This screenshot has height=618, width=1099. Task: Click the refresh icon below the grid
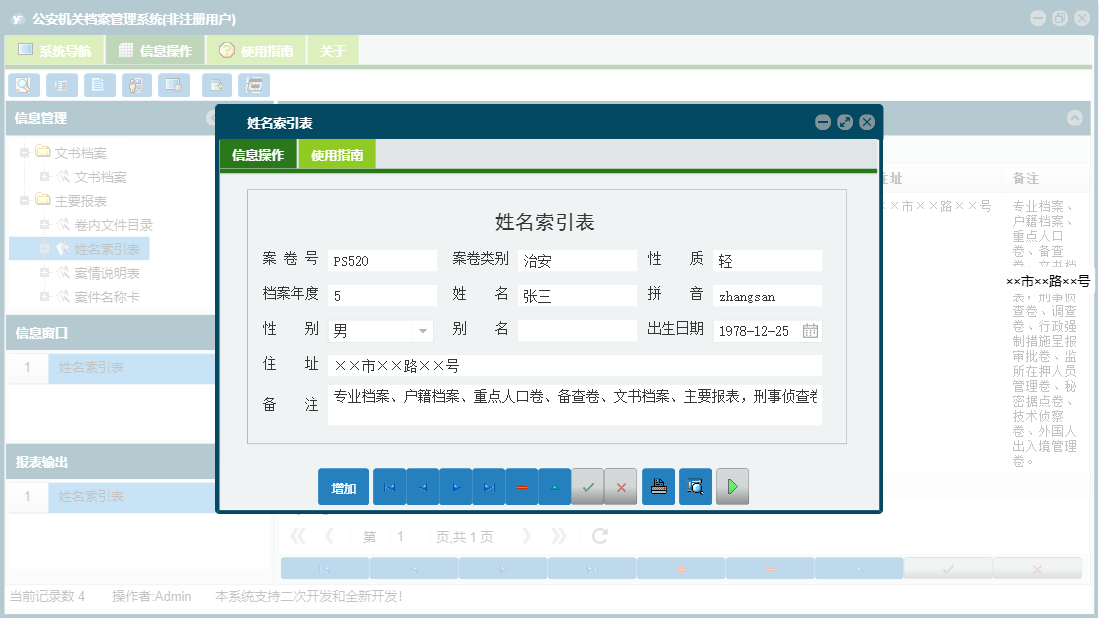click(598, 535)
